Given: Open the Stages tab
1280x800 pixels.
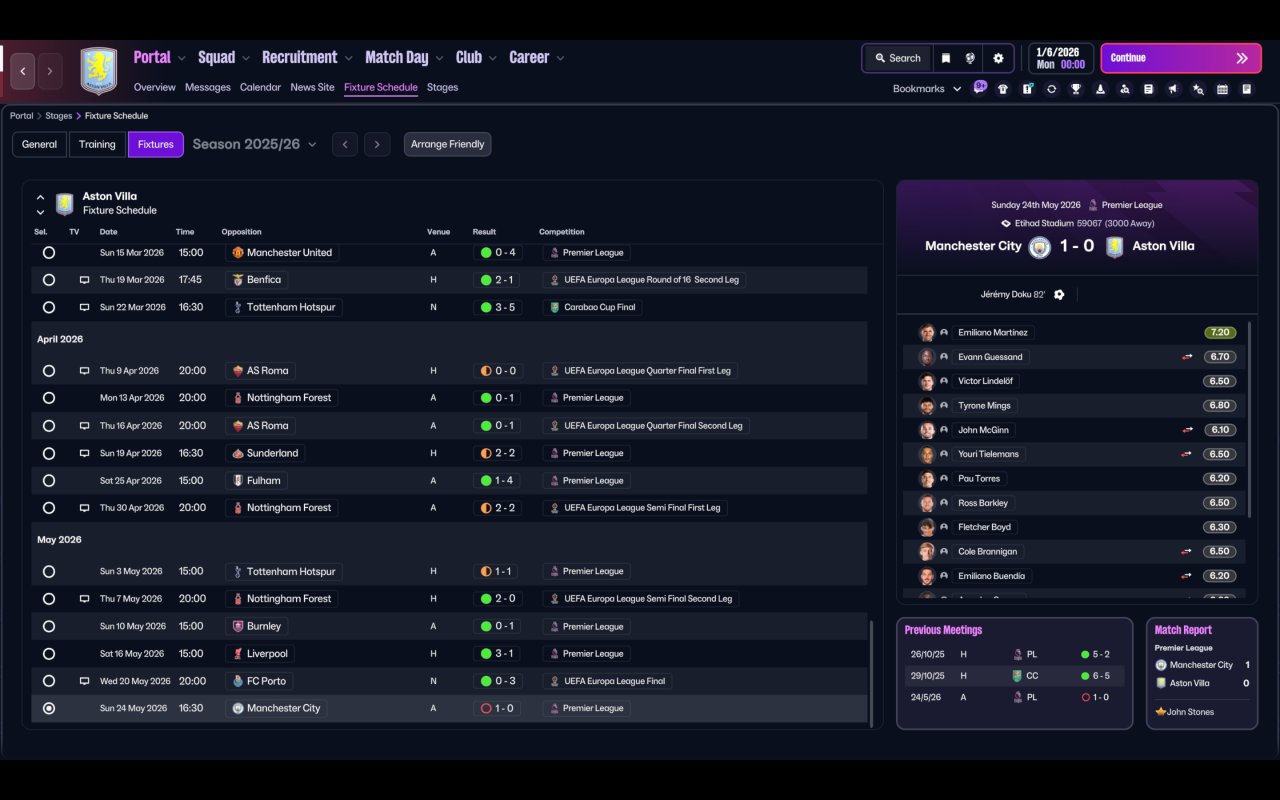Looking at the screenshot, I should point(442,87).
